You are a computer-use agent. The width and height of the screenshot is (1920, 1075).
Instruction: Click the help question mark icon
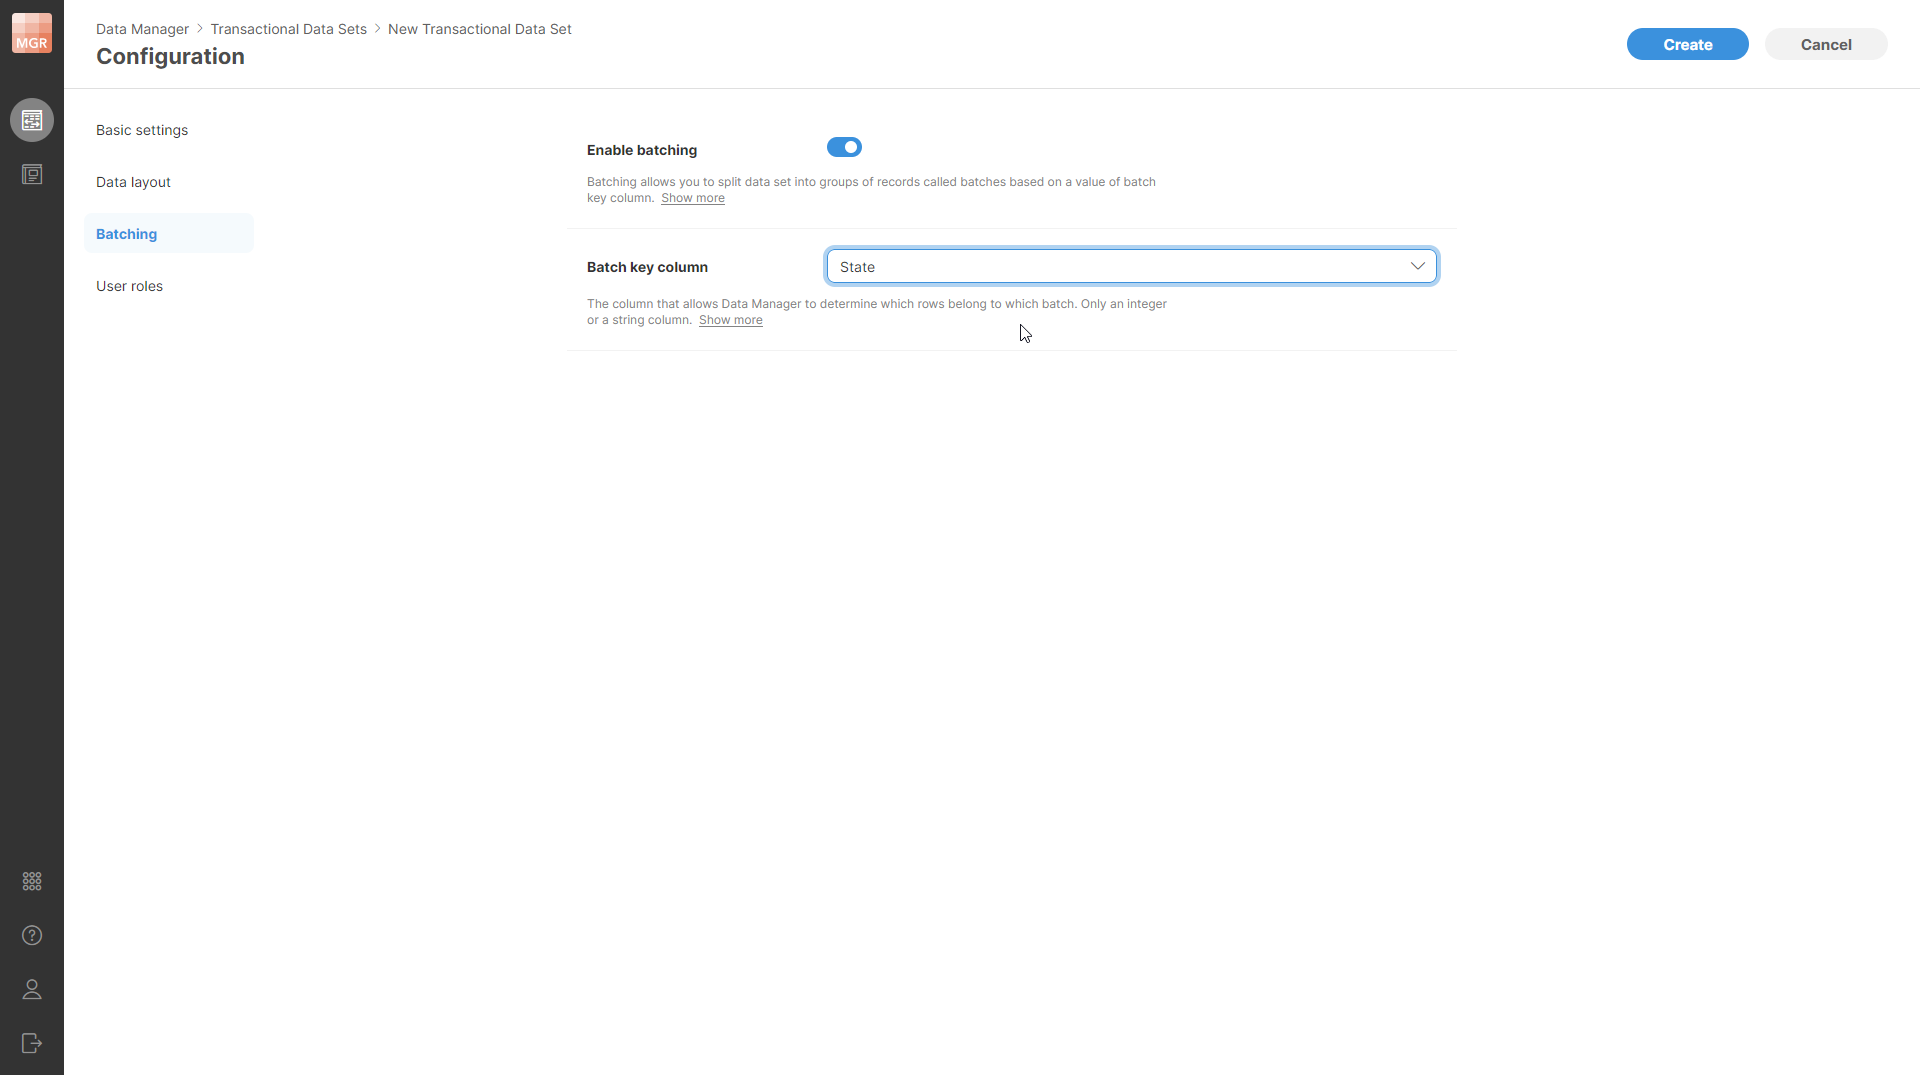click(x=31, y=935)
